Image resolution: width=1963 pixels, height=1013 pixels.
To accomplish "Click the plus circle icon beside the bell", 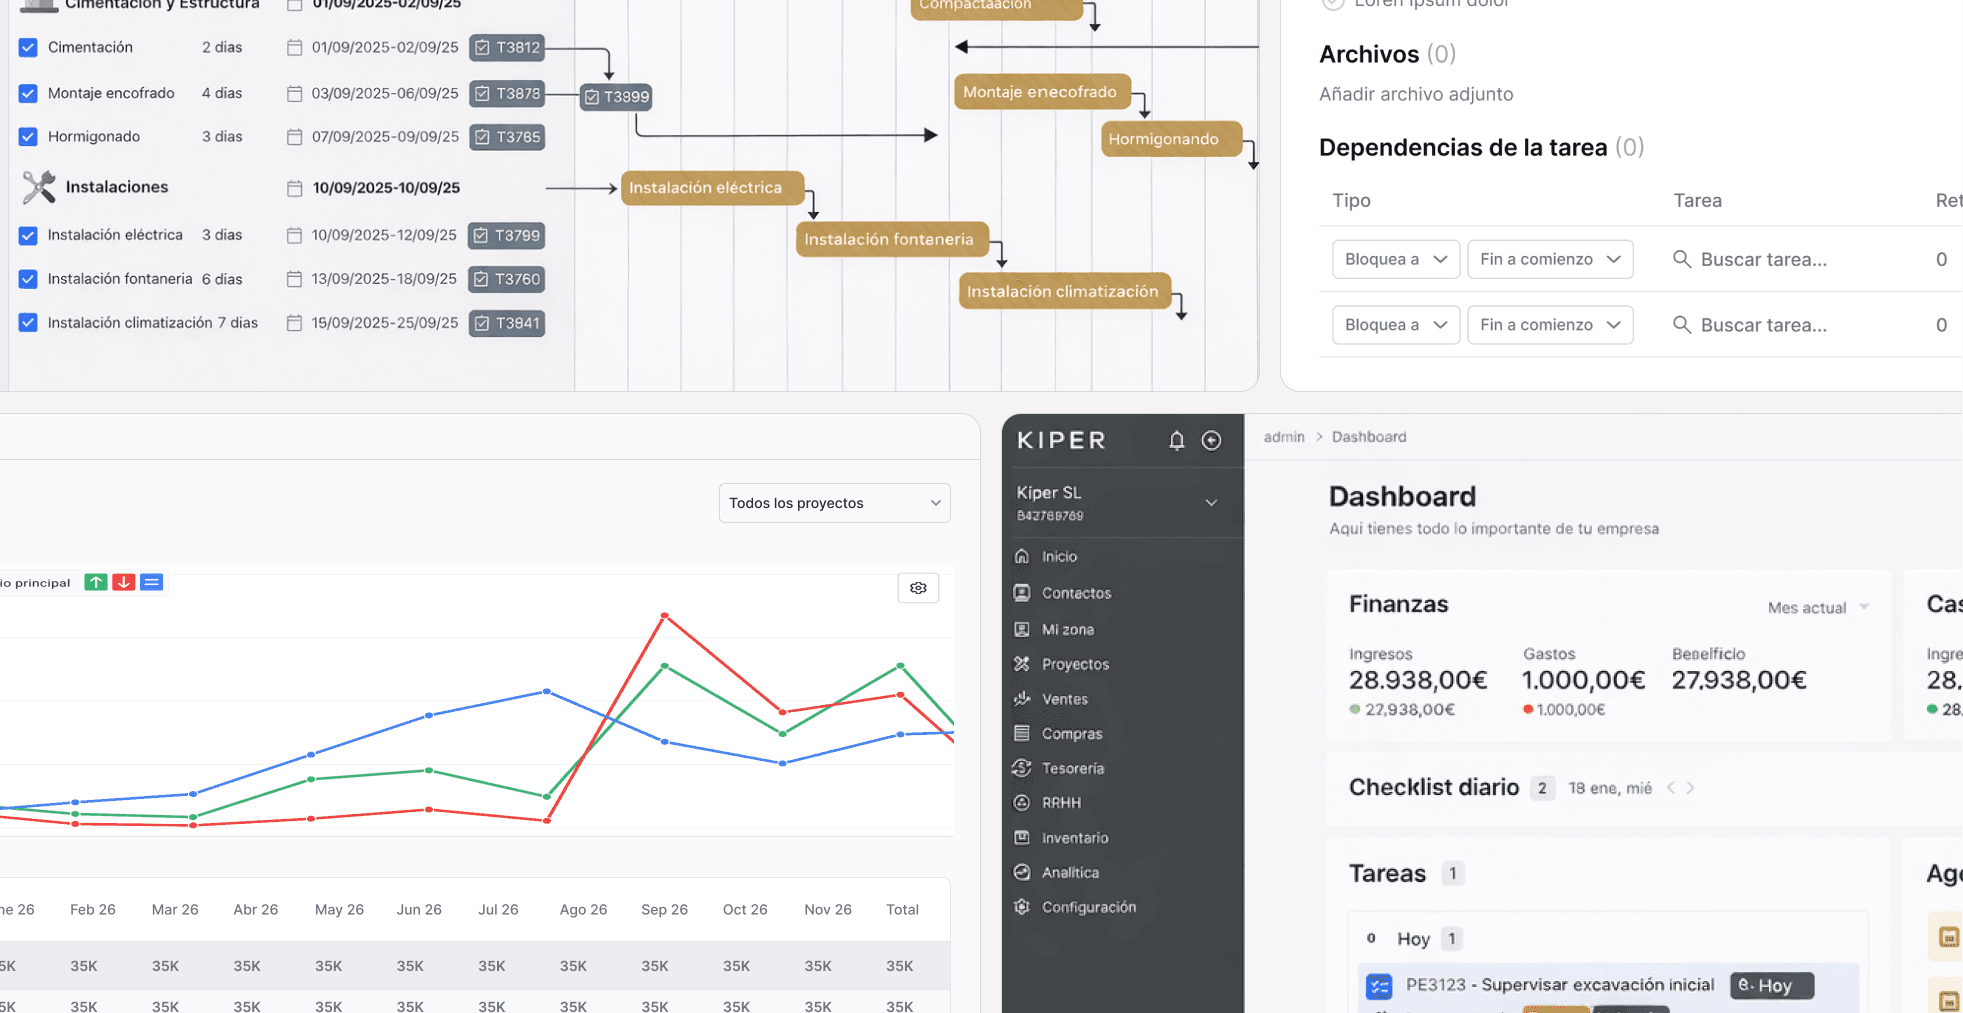I will tap(1211, 441).
